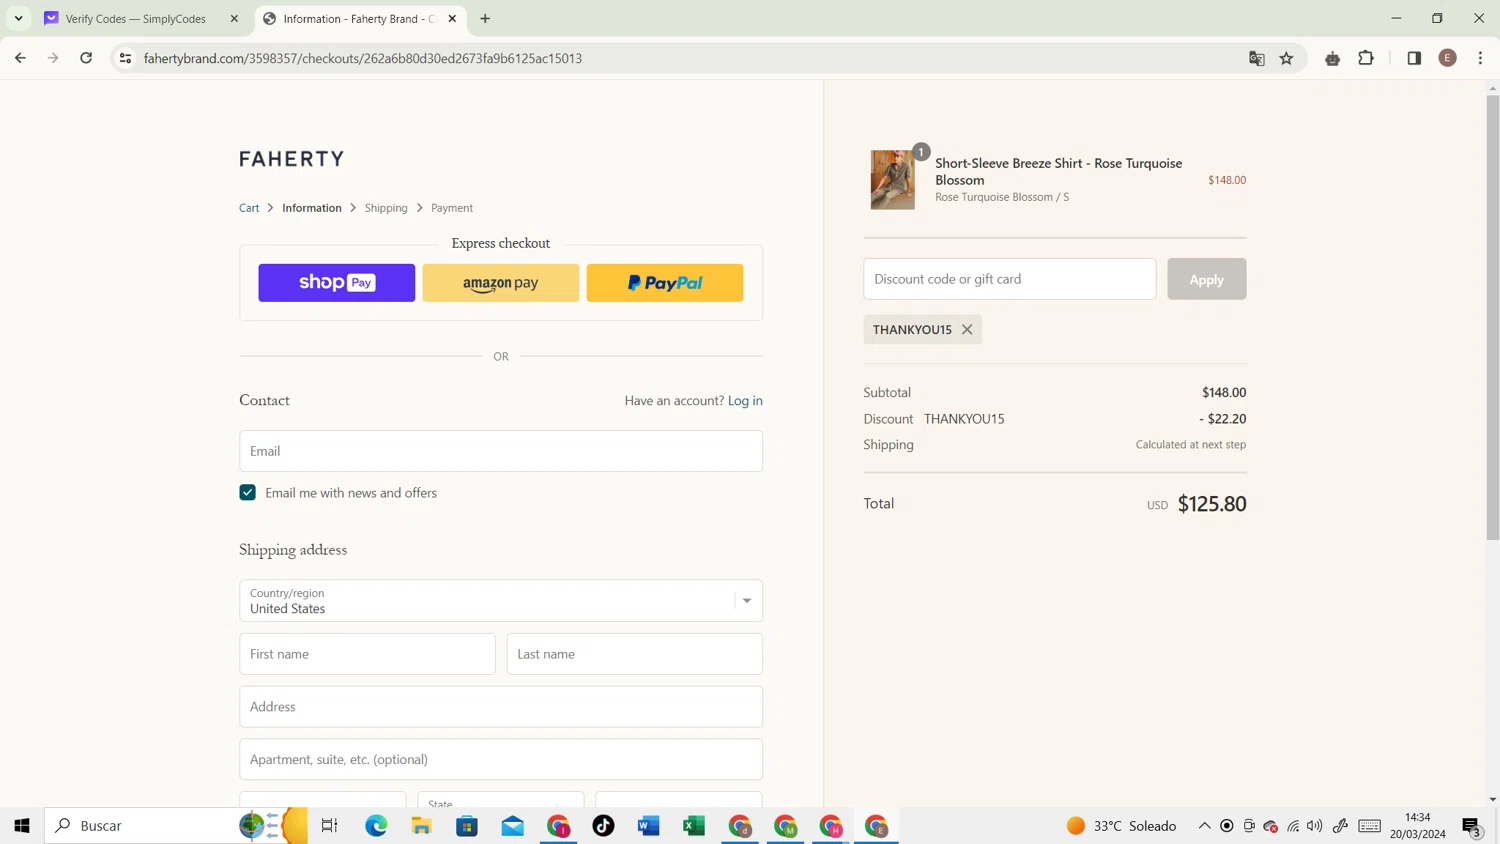Viewport: 1500px width, 844px height.
Task: Open Wi-Fi network settings in system tray
Action: click(x=1293, y=826)
